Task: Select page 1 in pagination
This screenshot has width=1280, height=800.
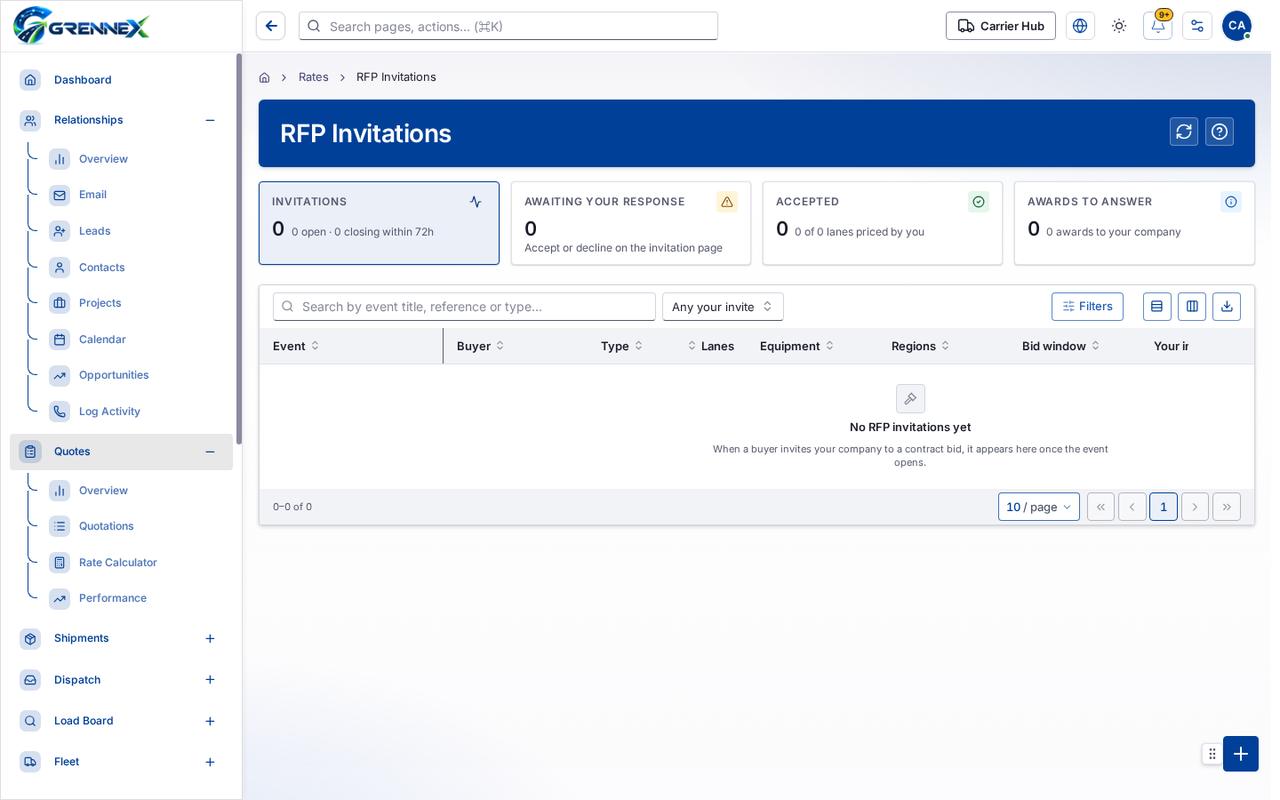Action: tap(1163, 507)
